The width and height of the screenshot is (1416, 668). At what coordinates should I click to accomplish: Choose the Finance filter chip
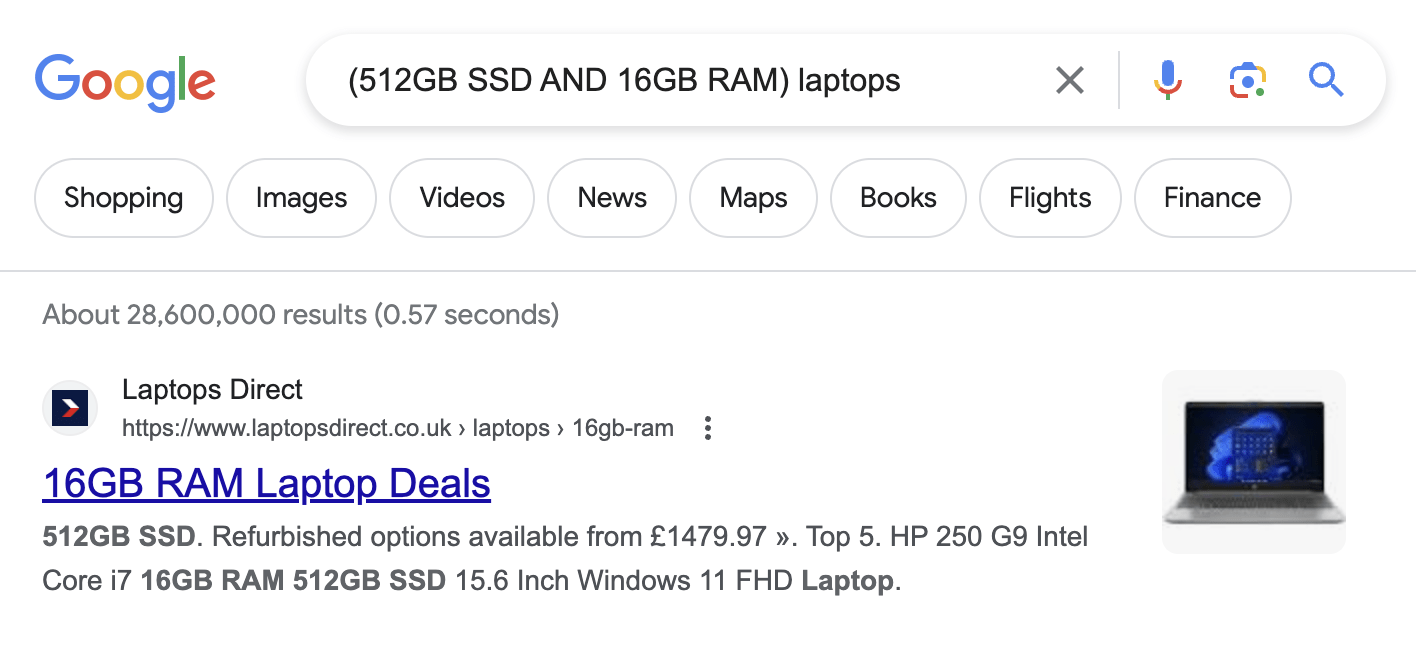coord(1212,198)
